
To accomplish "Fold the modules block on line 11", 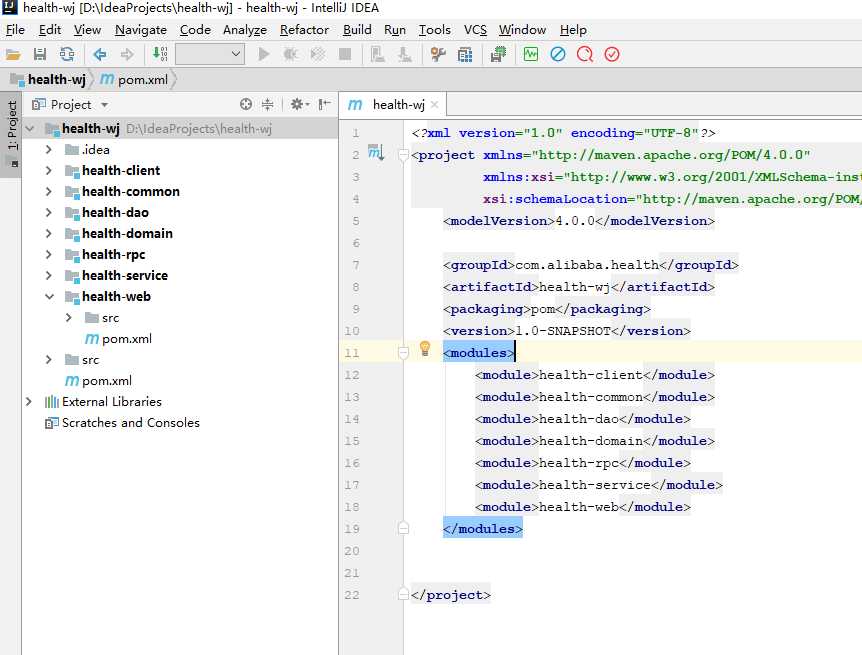I will (403, 353).
